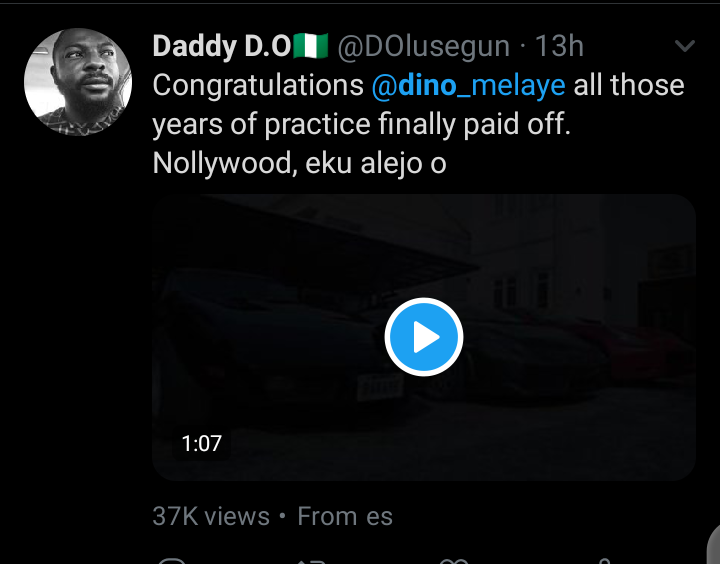
Task: Tap the grey floating button at screen edge
Action: click(x=714, y=546)
